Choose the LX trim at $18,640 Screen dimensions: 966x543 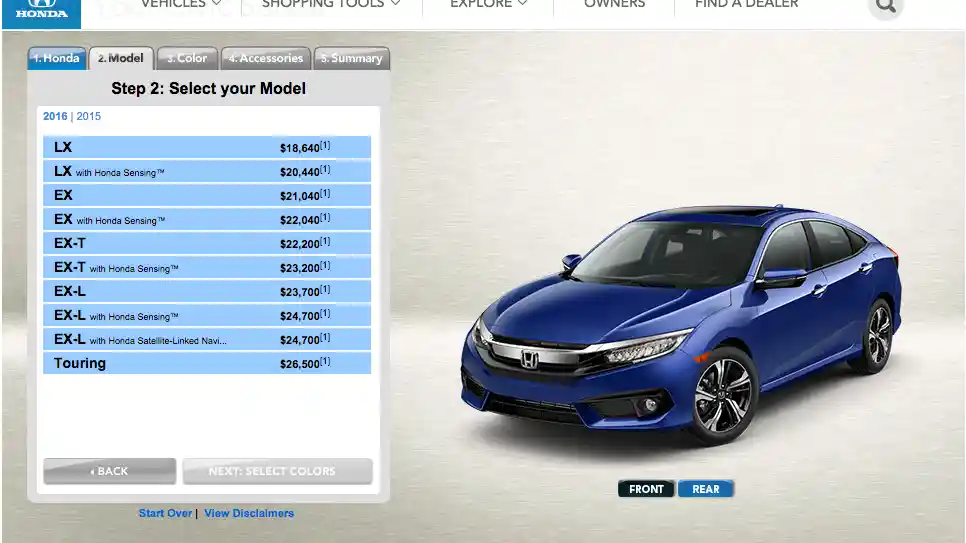pyautogui.click(x=207, y=147)
